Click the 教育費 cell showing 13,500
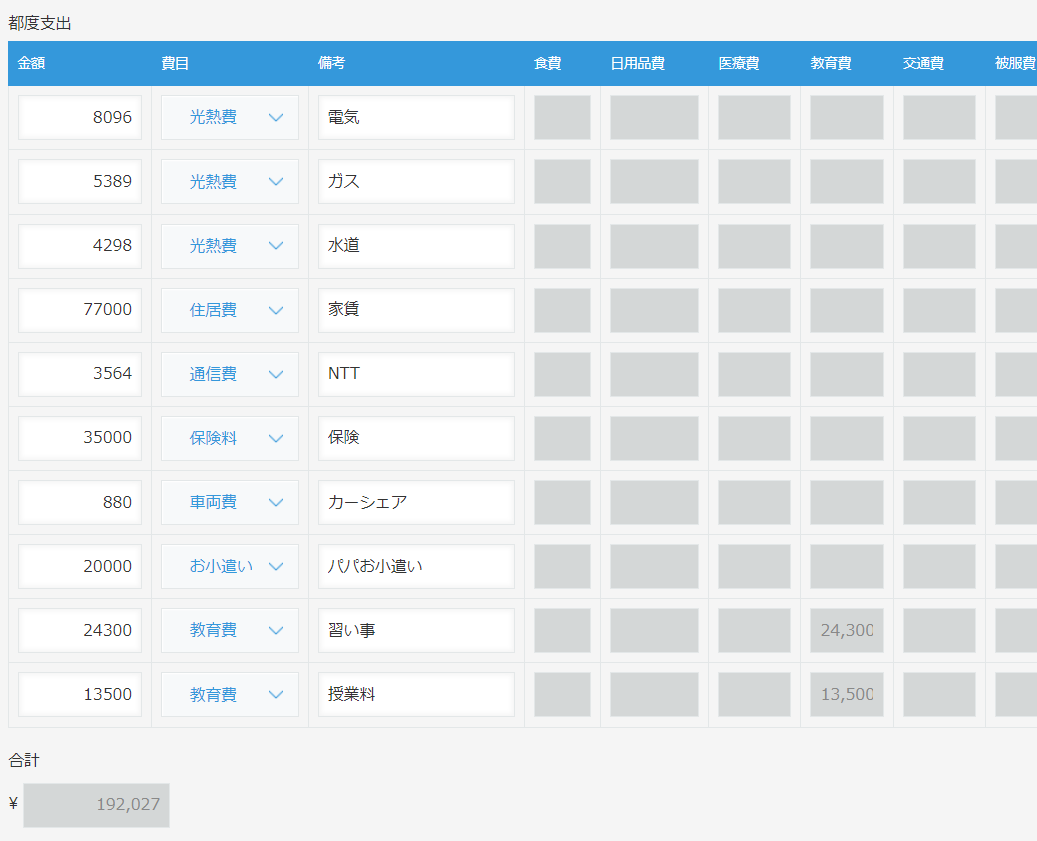This screenshot has width=1037, height=841. pyautogui.click(x=847, y=694)
